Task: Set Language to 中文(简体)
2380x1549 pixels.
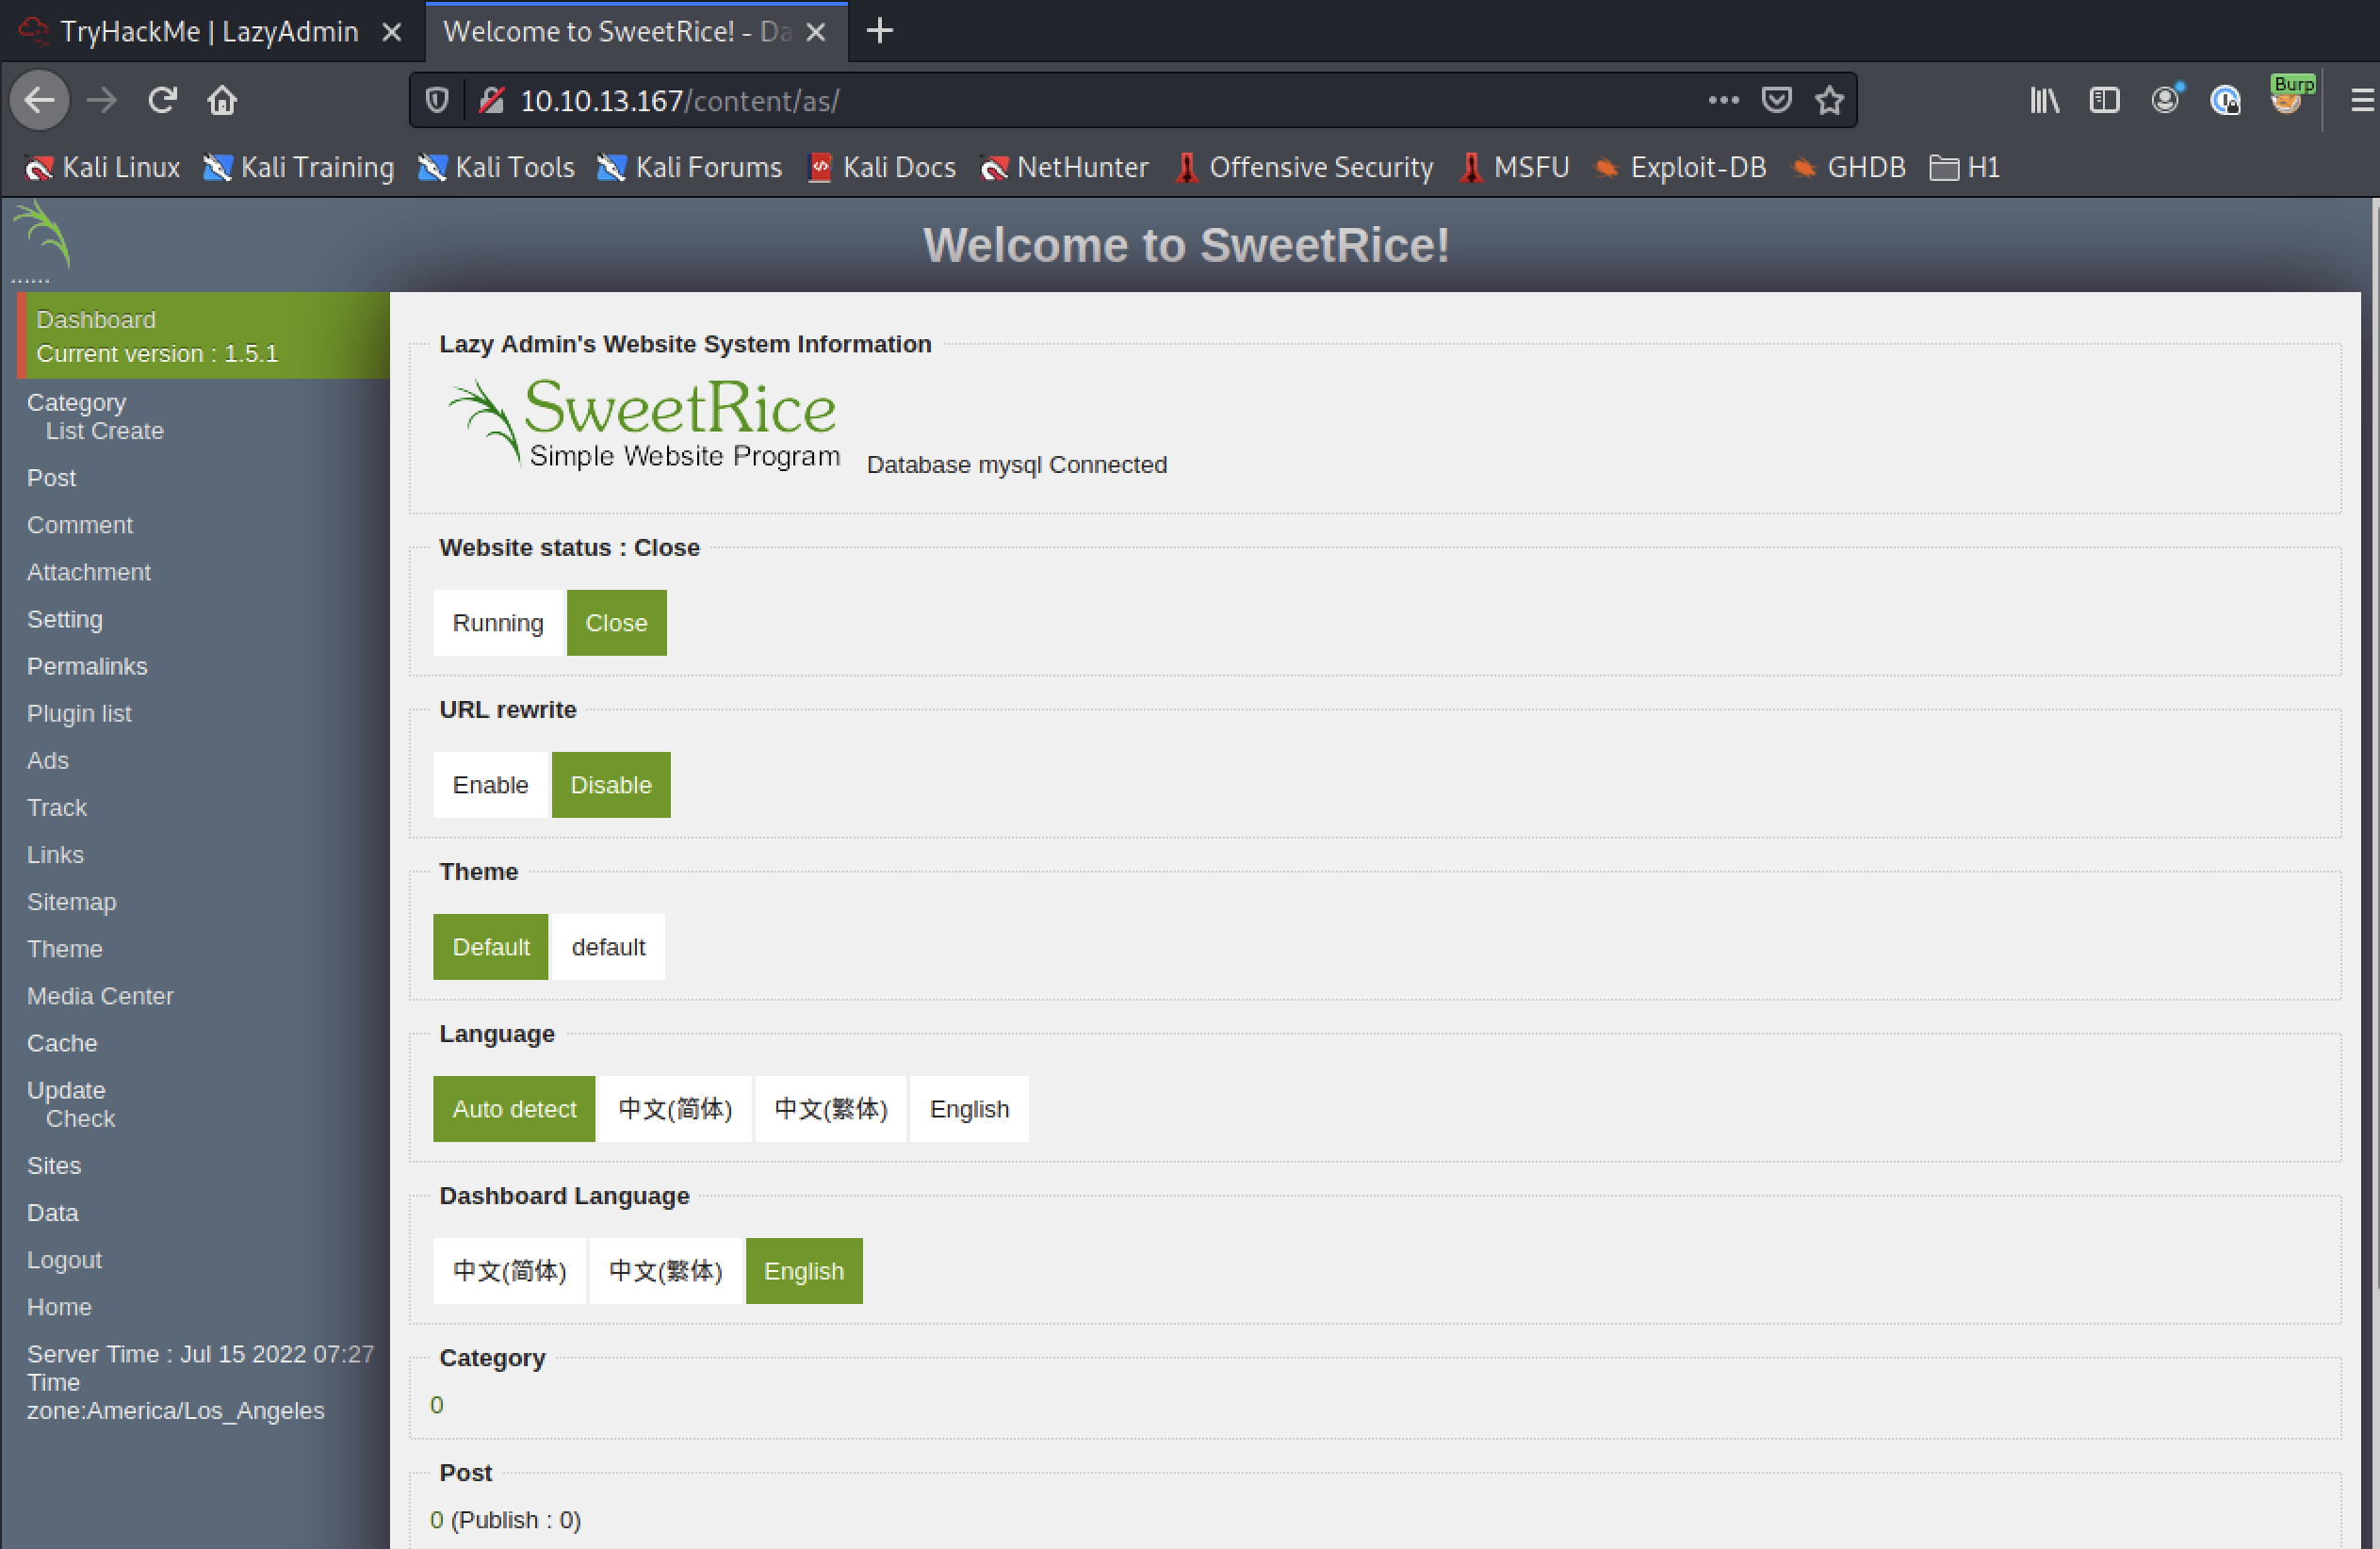Action: click(x=675, y=1108)
